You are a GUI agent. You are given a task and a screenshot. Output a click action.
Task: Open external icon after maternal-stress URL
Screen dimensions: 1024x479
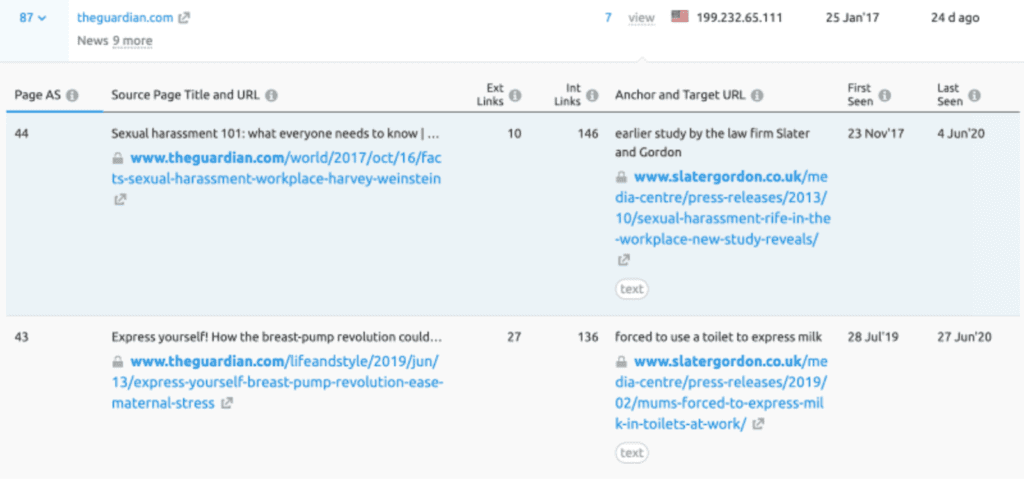pos(227,403)
